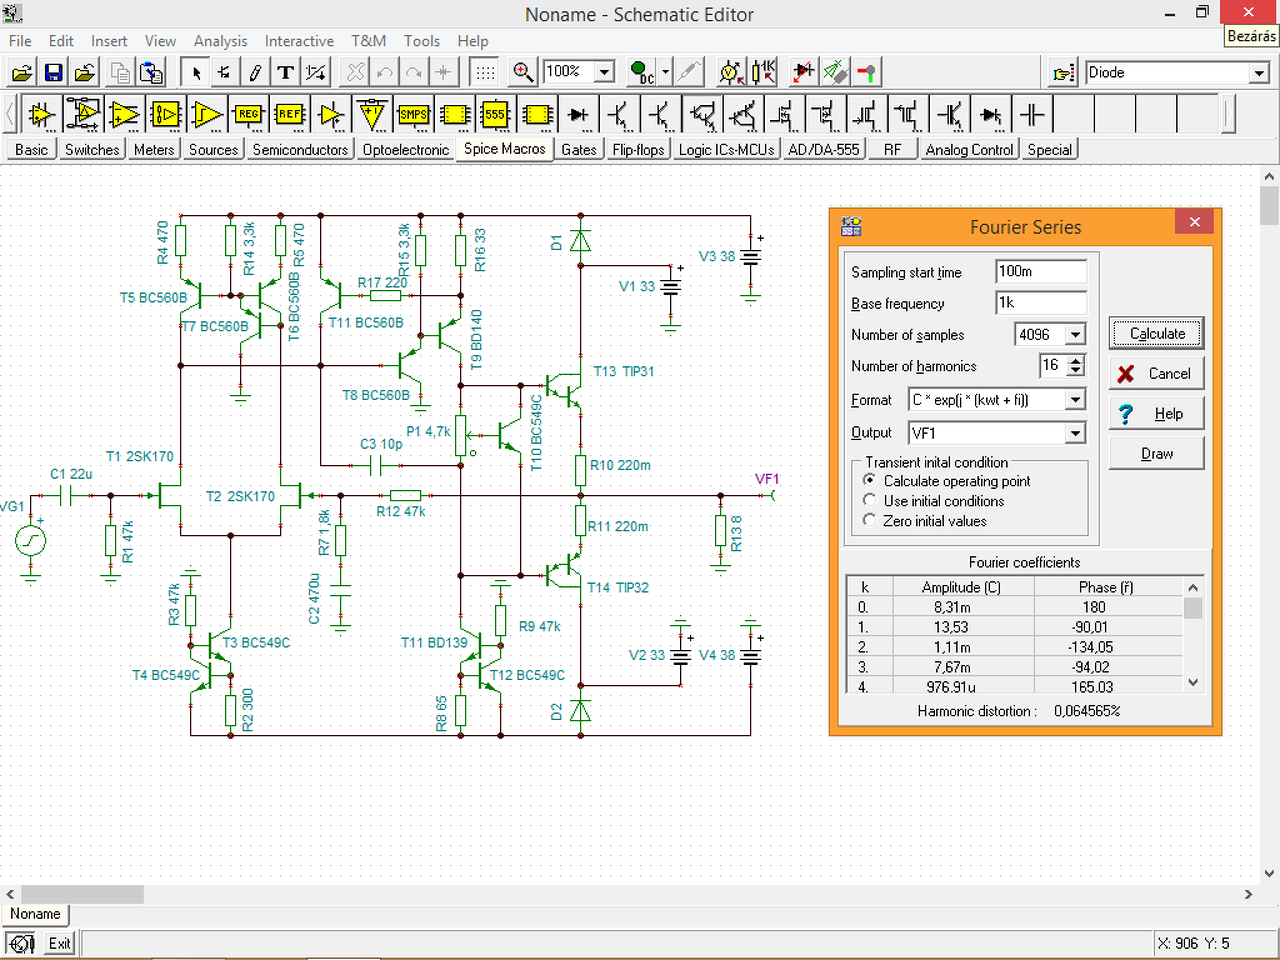Image resolution: width=1280 pixels, height=960 pixels.
Task: Click the Save floppy disk icon
Action: click(x=54, y=72)
